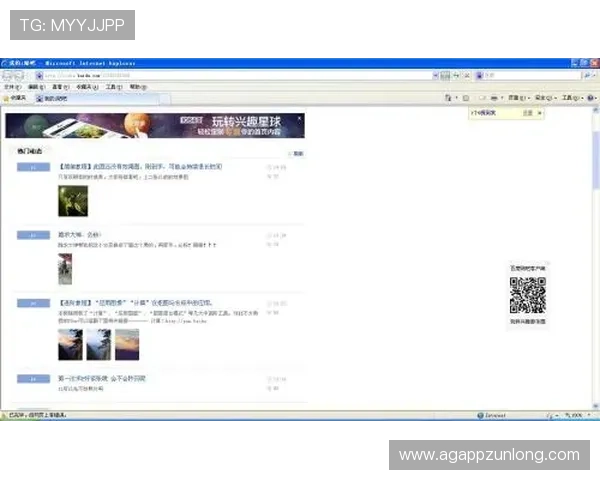Open third post title starting with 【进阶教程】
The image size is (600, 480).
[135, 303]
